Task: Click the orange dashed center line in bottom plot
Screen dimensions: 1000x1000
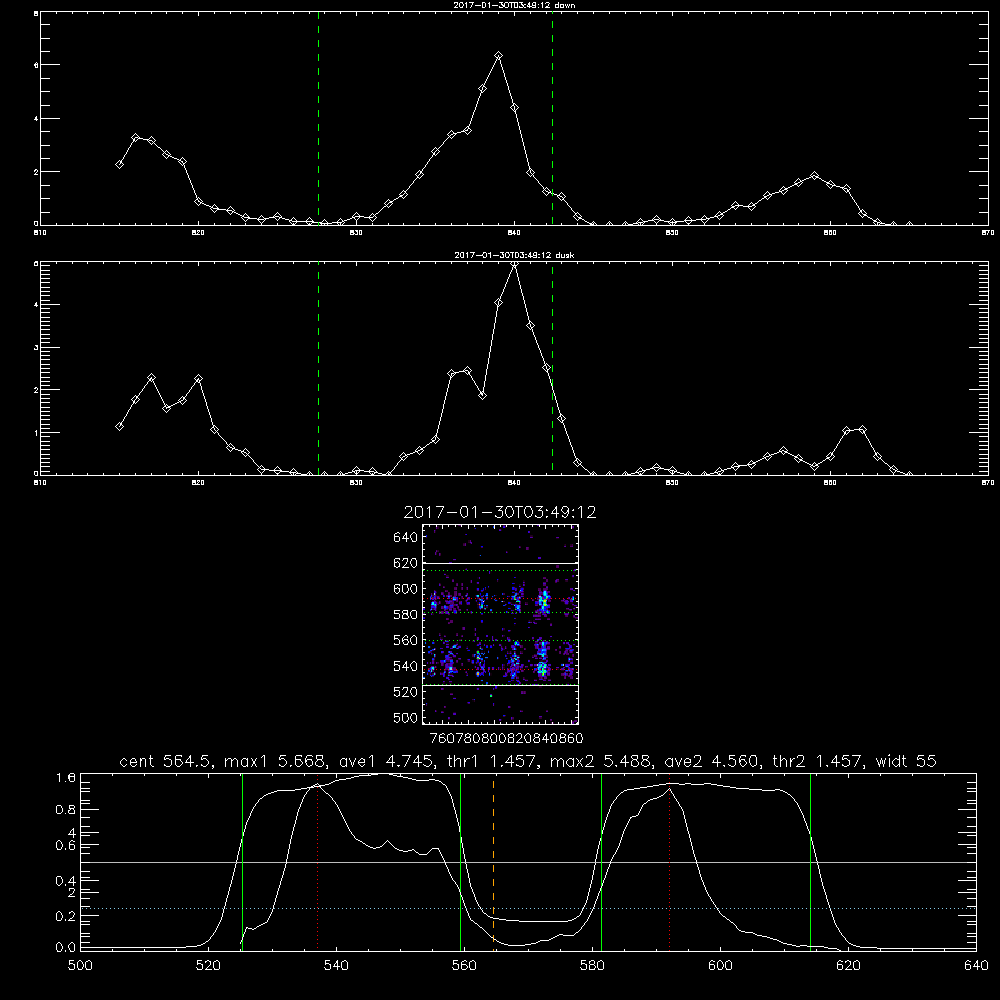Action: (494, 861)
